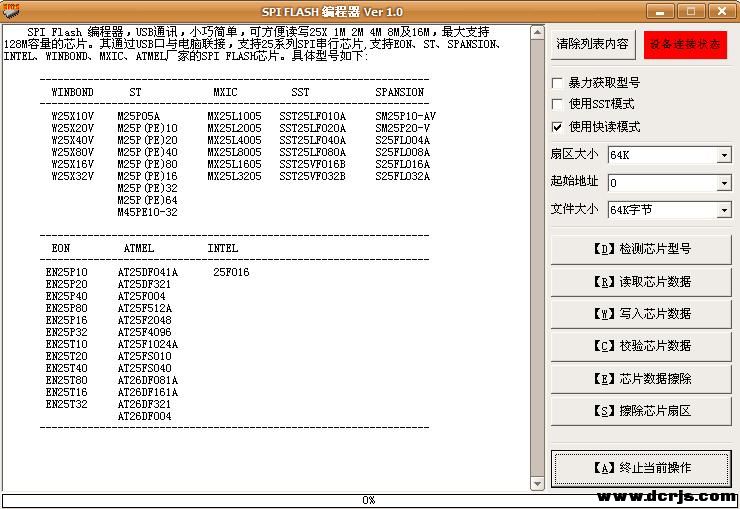Click chip entry SST25VF032B
This screenshot has width=740, height=509.
312,176
